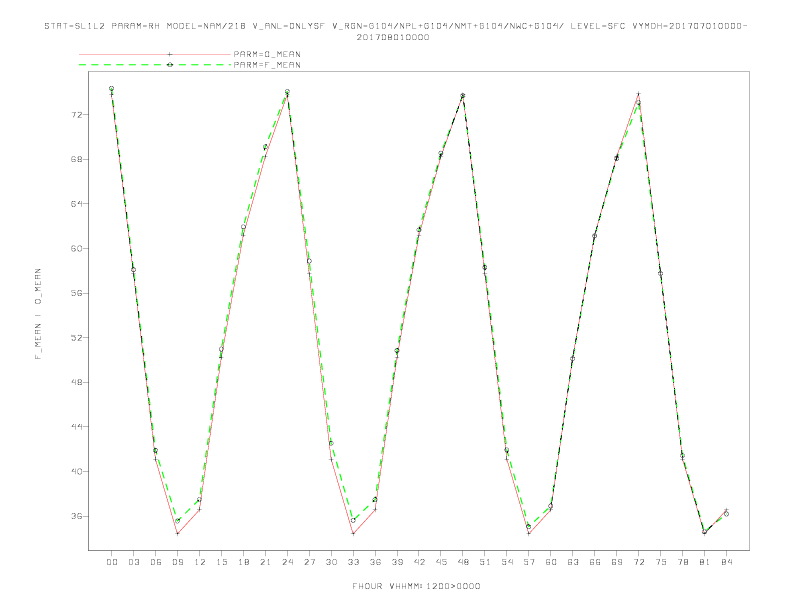Click x-axis forecast hour label 21
This screenshot has width=792, height=612.
(x=265, y=562)
